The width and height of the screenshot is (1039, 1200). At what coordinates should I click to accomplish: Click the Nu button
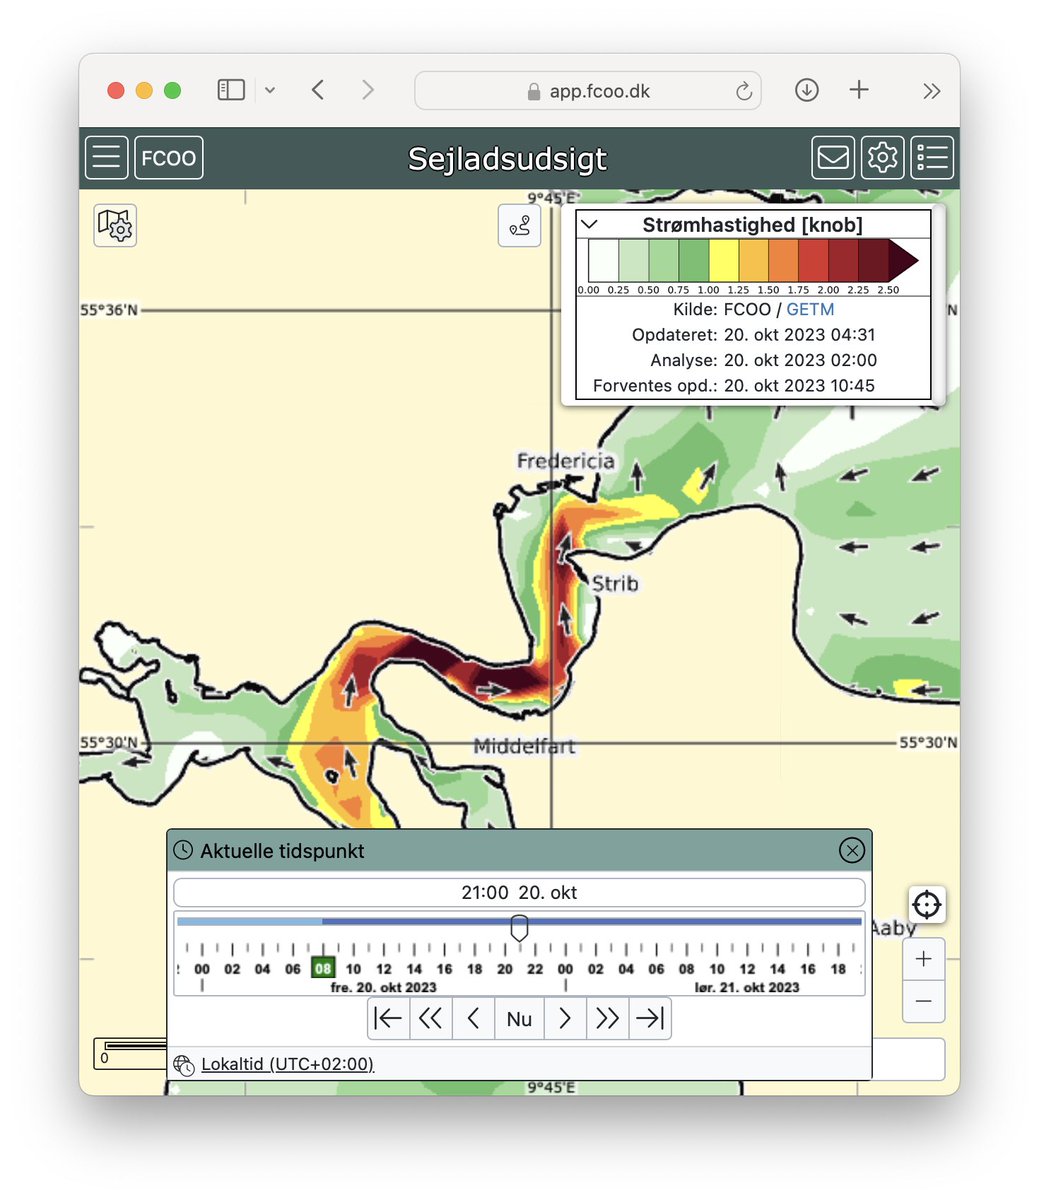[519, 1019]
